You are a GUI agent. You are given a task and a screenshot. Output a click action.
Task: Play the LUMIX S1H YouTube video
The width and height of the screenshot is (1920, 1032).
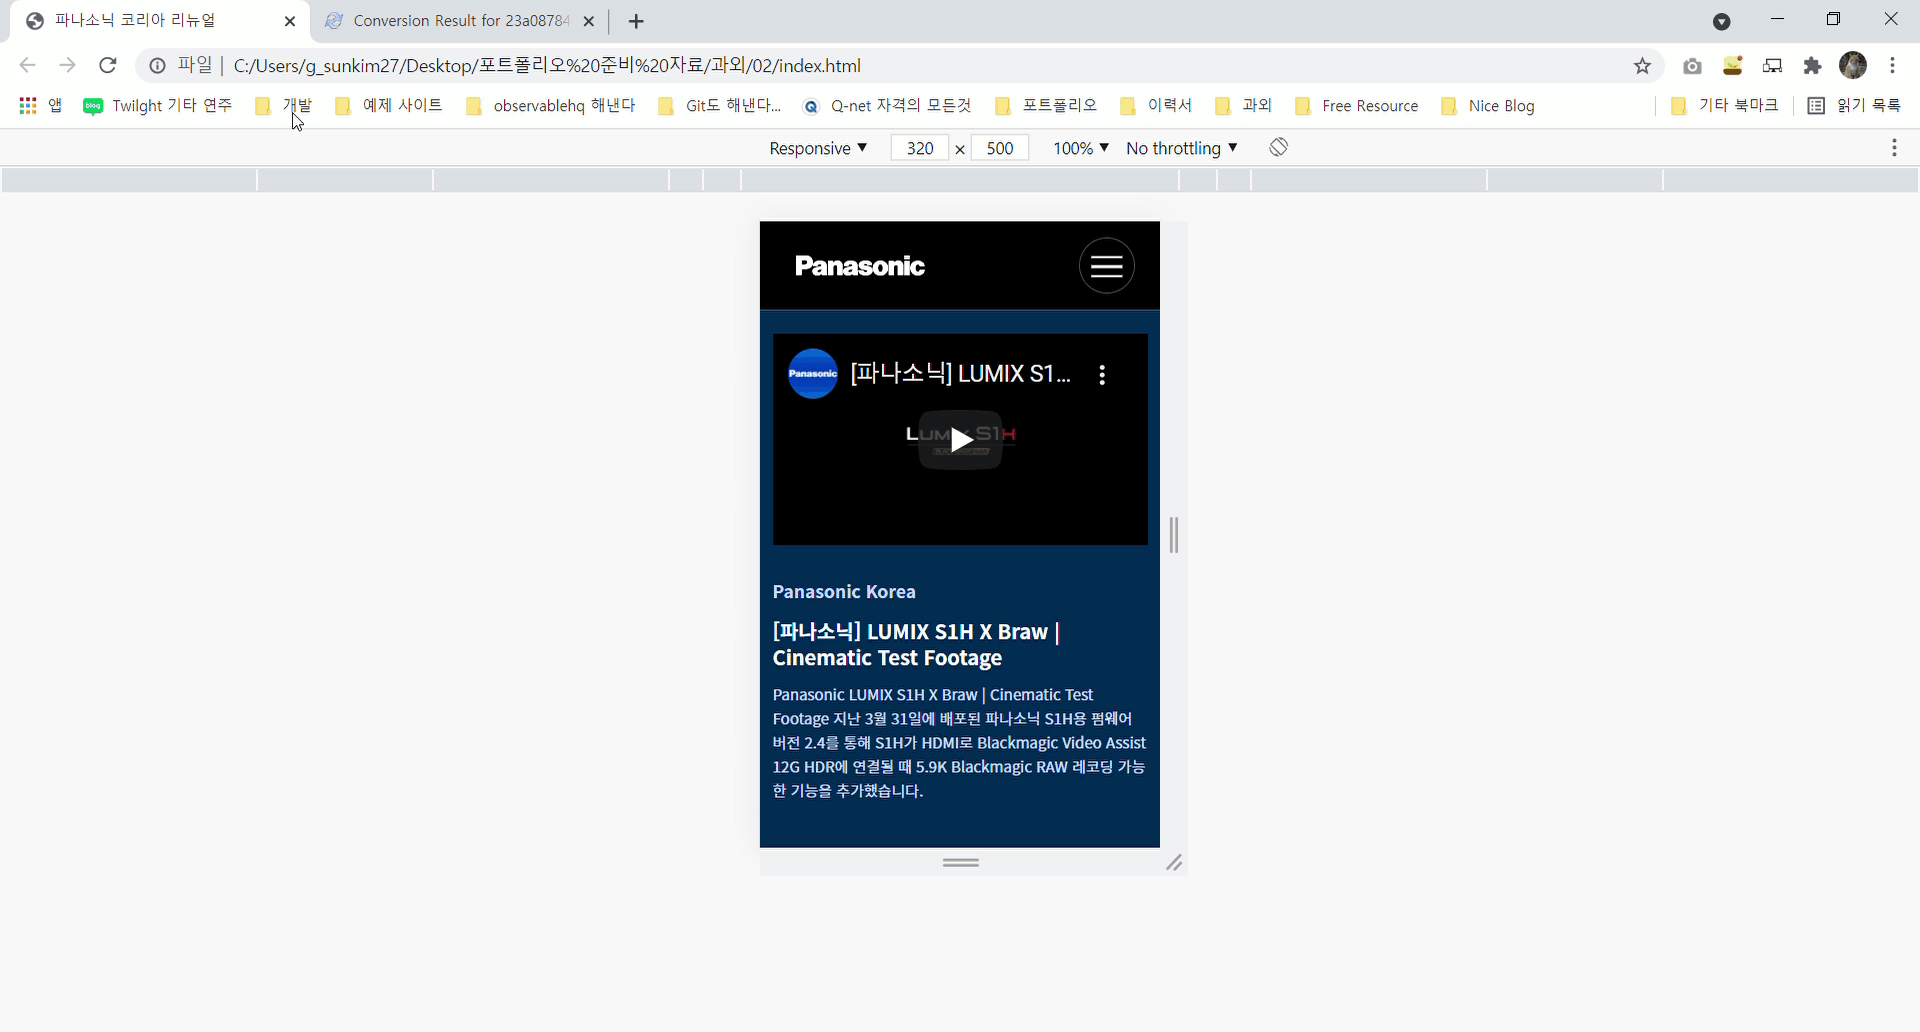[960, 440]
